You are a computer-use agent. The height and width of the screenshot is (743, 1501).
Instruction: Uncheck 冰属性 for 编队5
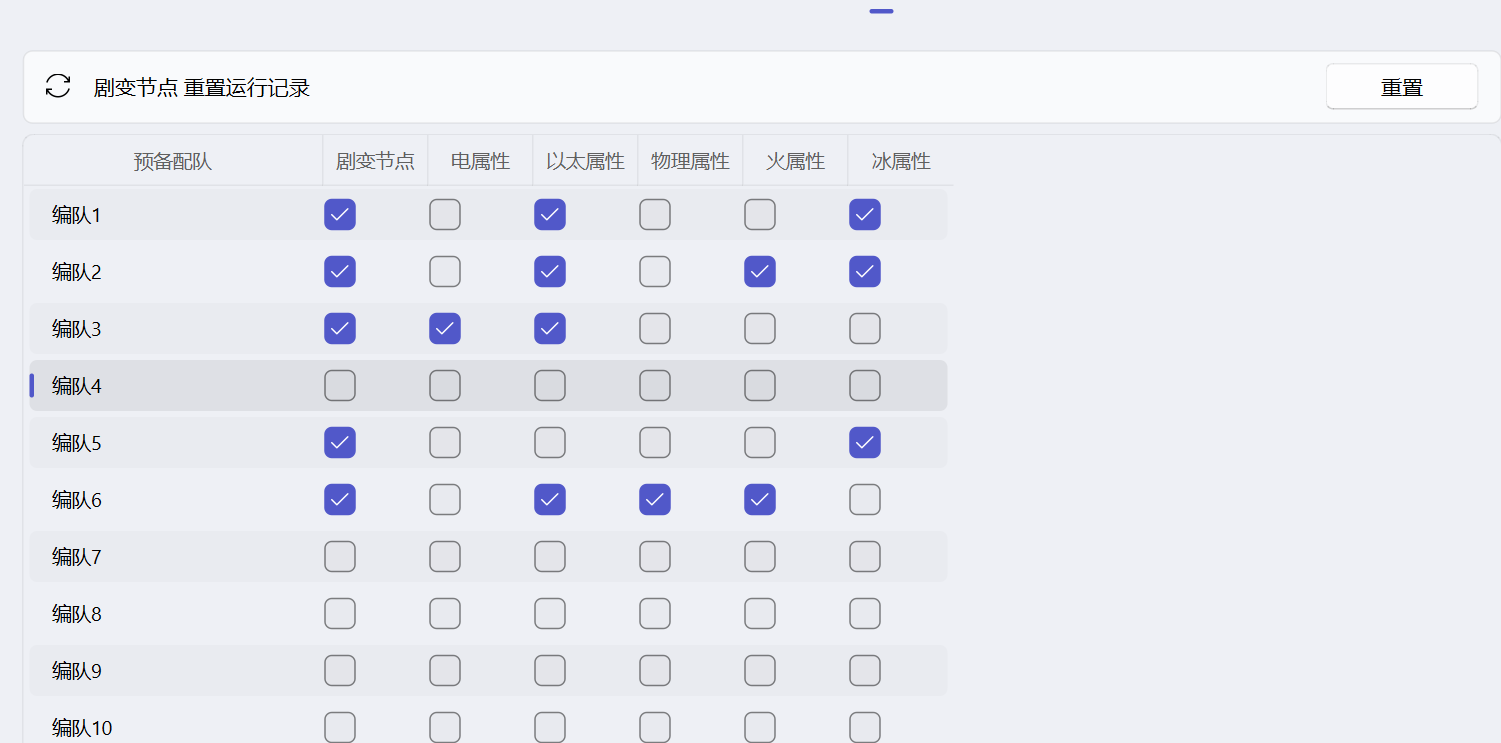click(864, 442)
